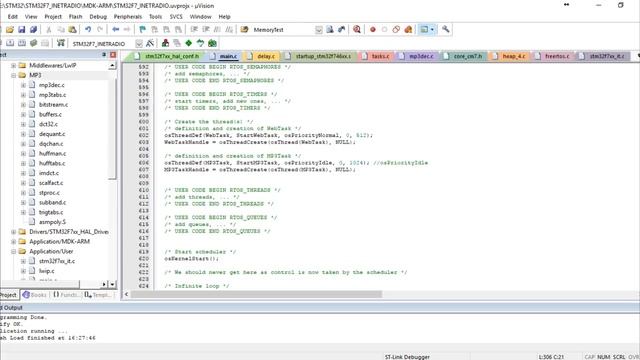This screenshot has height=360, width=640.
Task: Open the window layout dropdown arrow
Action: (432, 29)
